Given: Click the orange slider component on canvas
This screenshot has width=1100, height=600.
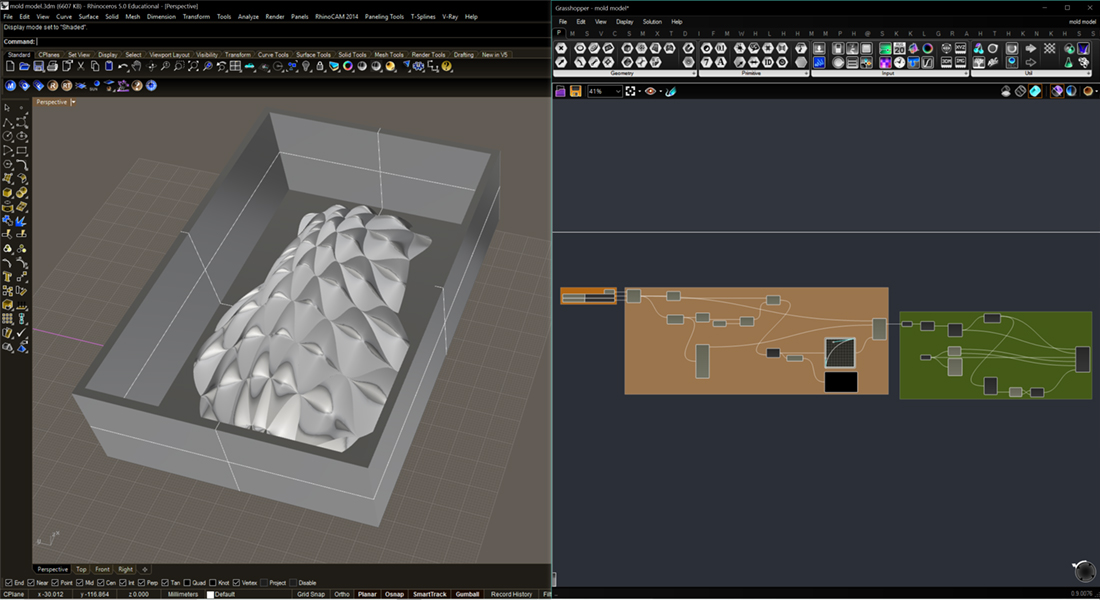Looking at the screenshot, I should (589, 296).
